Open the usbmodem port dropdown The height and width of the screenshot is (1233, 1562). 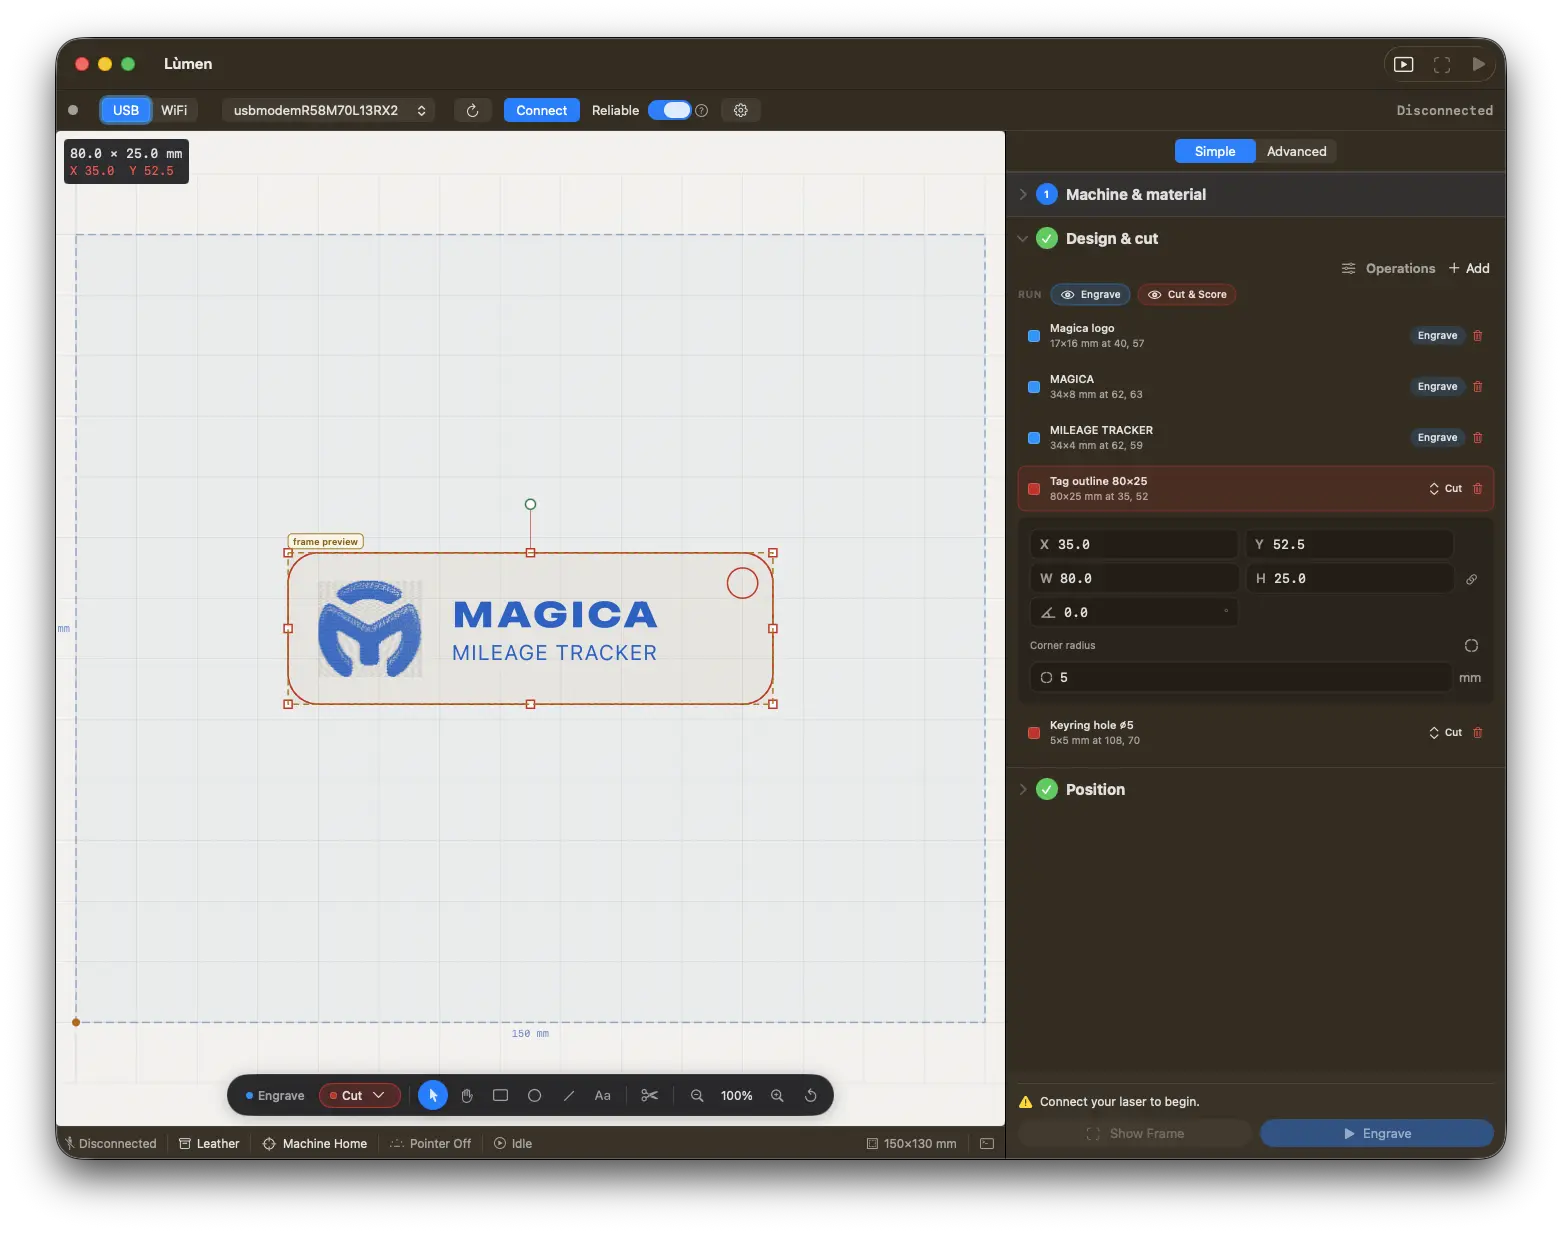click(329, 110)
